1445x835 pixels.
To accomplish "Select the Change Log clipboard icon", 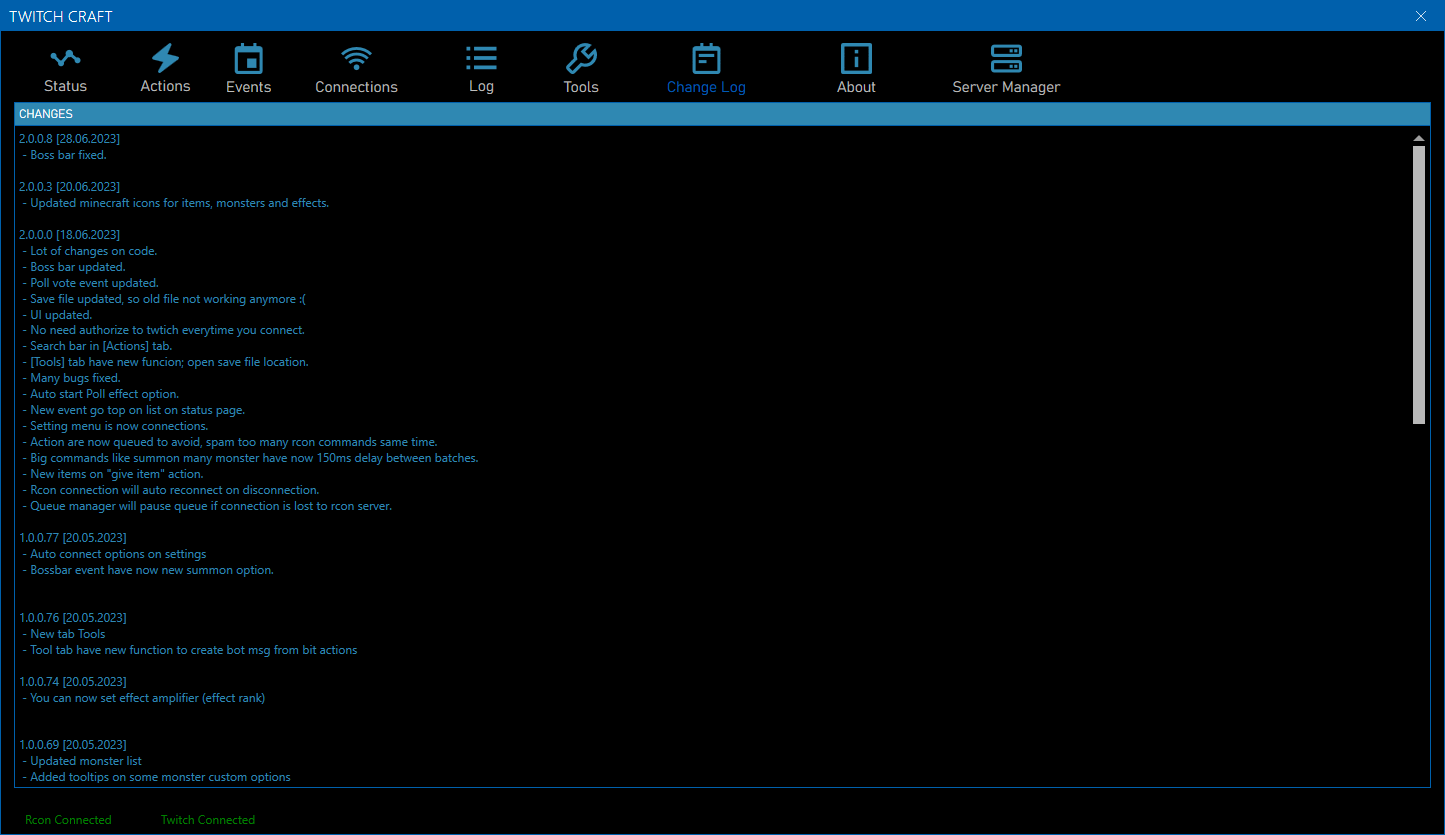I will (706, 58).
